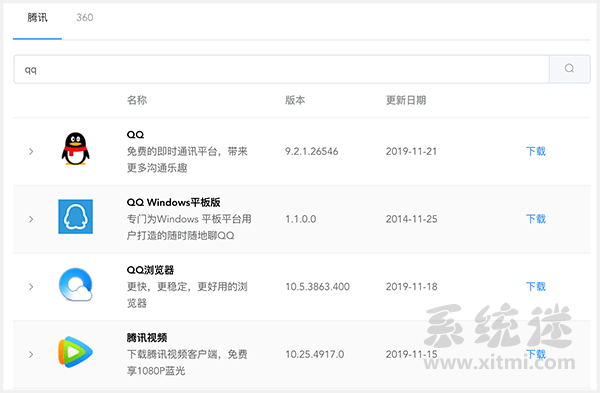Download 腾讯视频 via 下载 link
The image size is (600, 393).
pyautogui.click(x=536, y=354)
